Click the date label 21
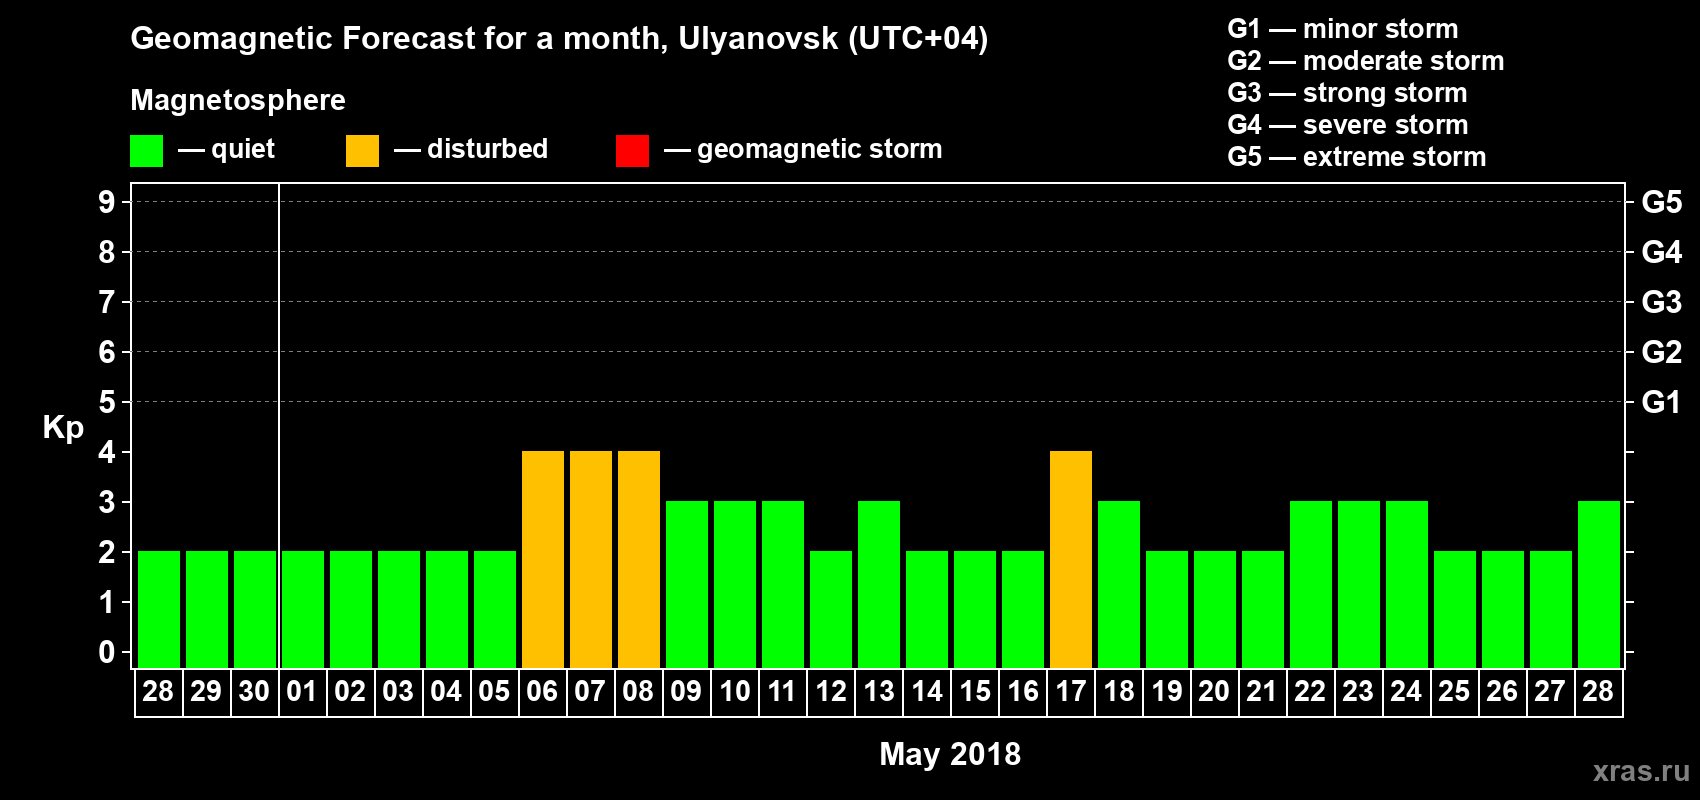The image size is (1700, 800). coord(1262,692)
